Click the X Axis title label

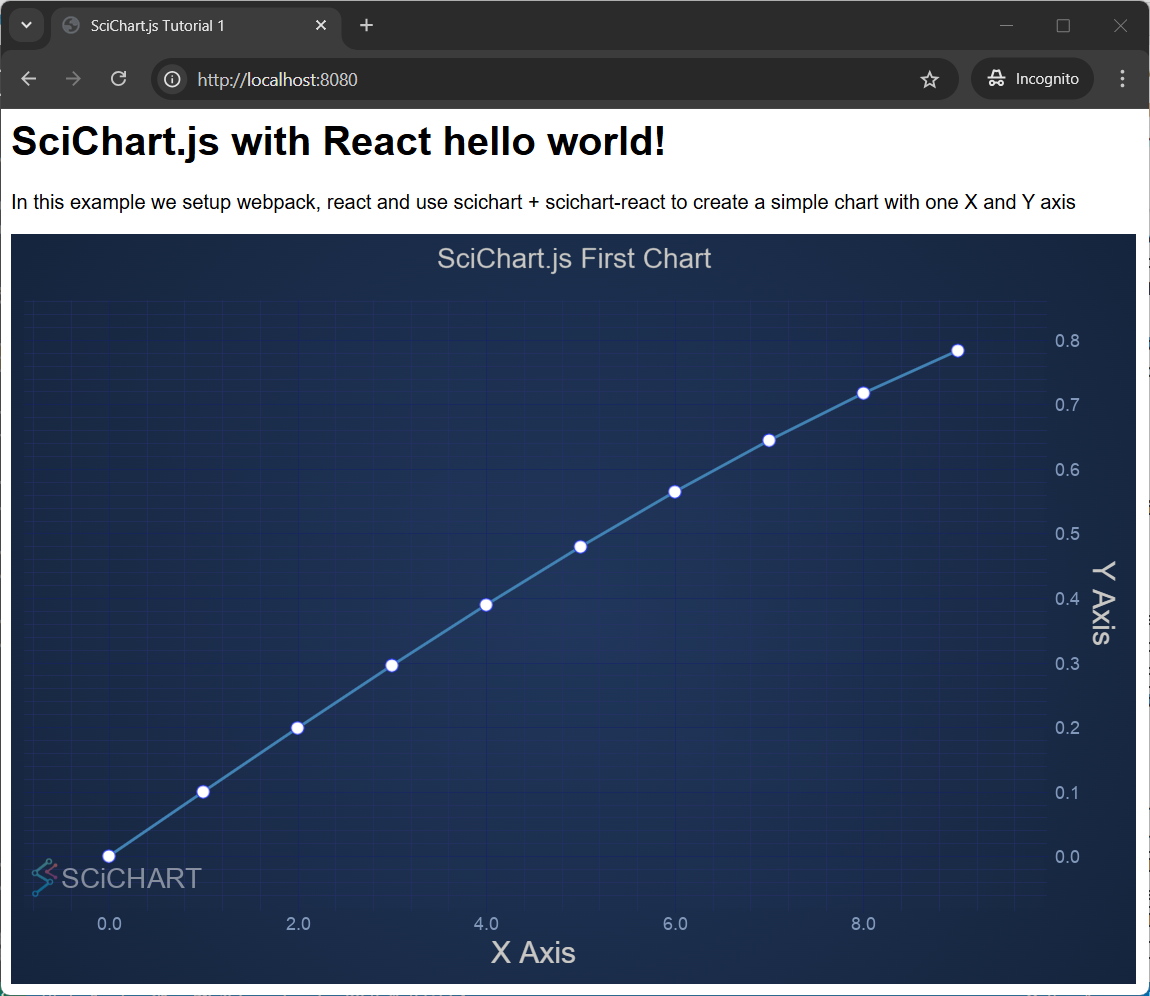click(533, 952)
